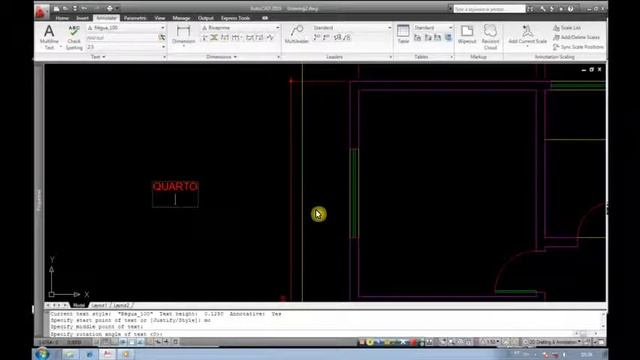Click Sync Scale Positions
Screen dimensions: 640x360
click(x=578, y=47)
